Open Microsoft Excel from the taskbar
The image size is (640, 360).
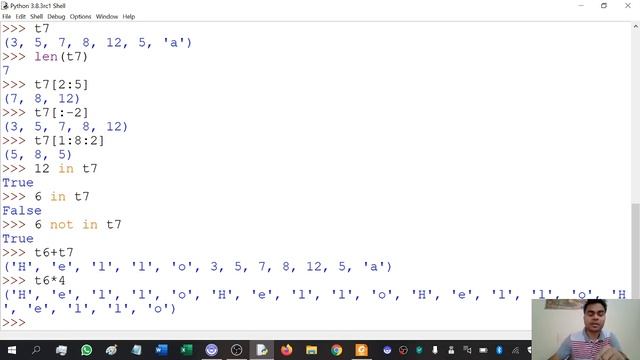click(187, 350)
